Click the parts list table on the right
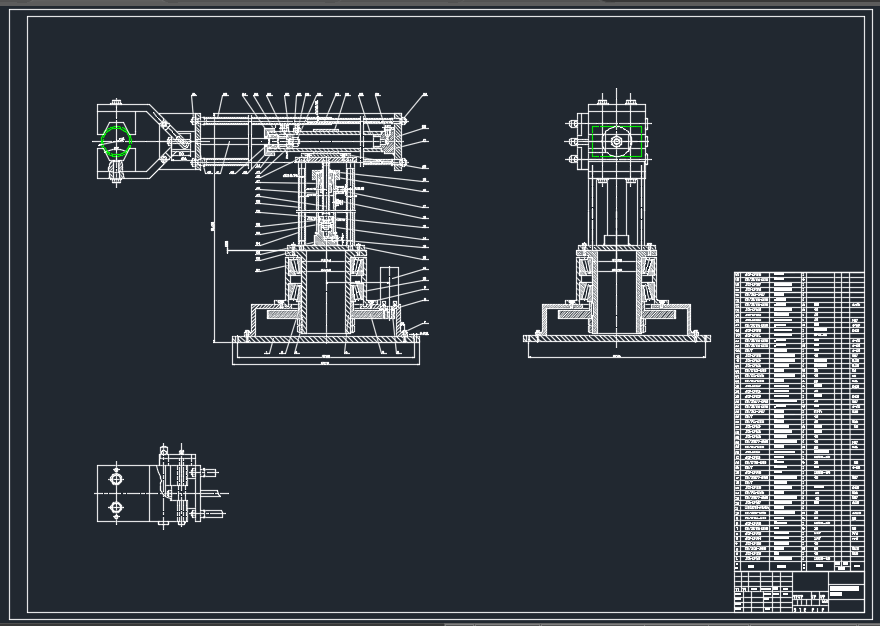 point(799,422)
